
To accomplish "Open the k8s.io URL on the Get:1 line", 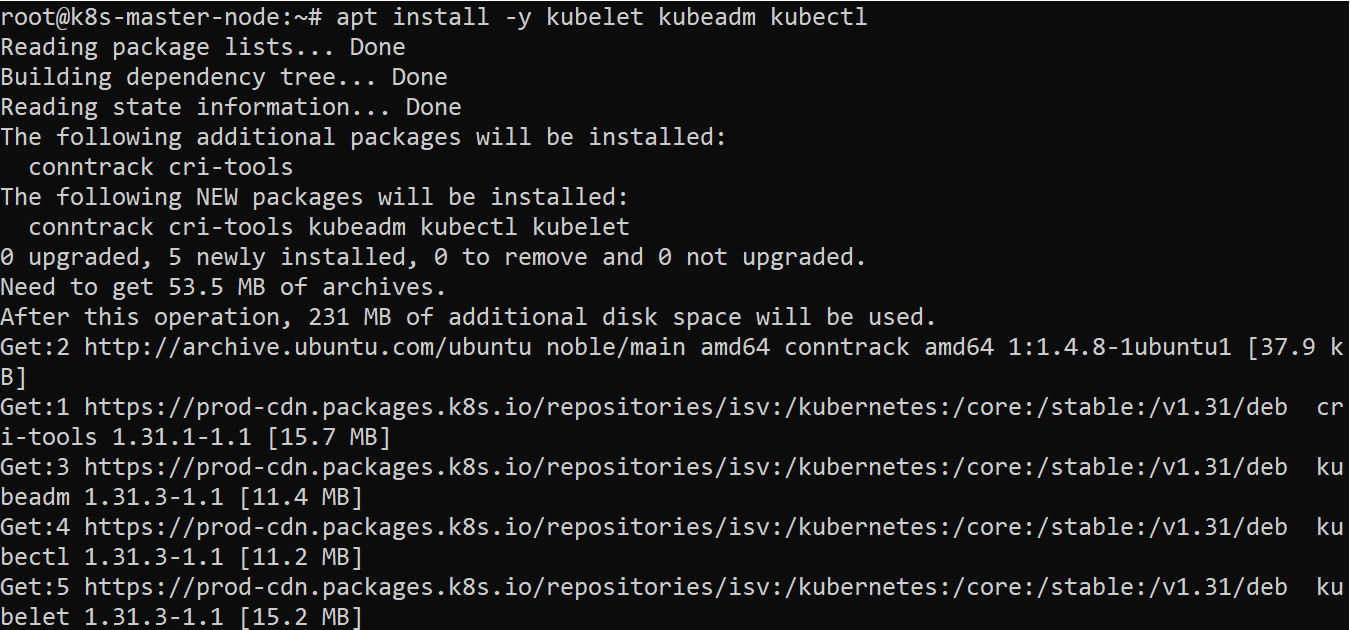I will point(685,407).
